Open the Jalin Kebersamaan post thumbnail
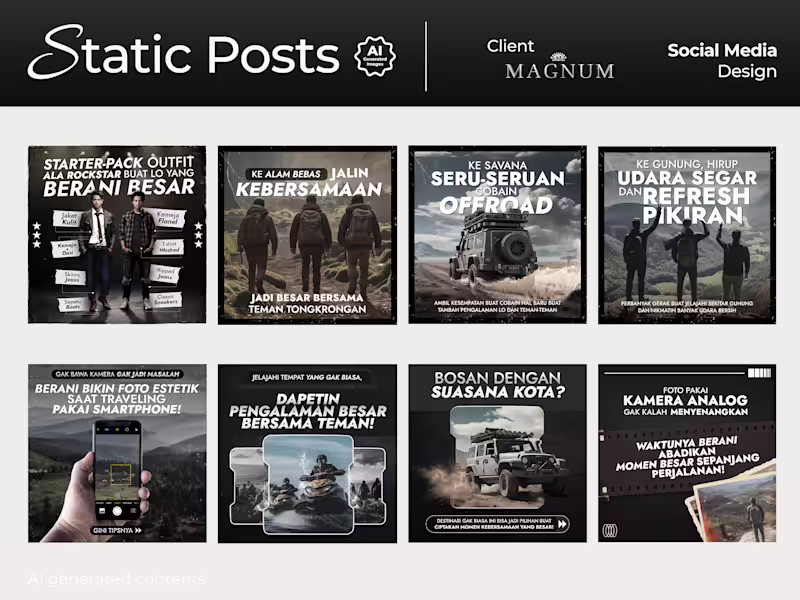Screen dimensions: 800x600 [307, 235]
